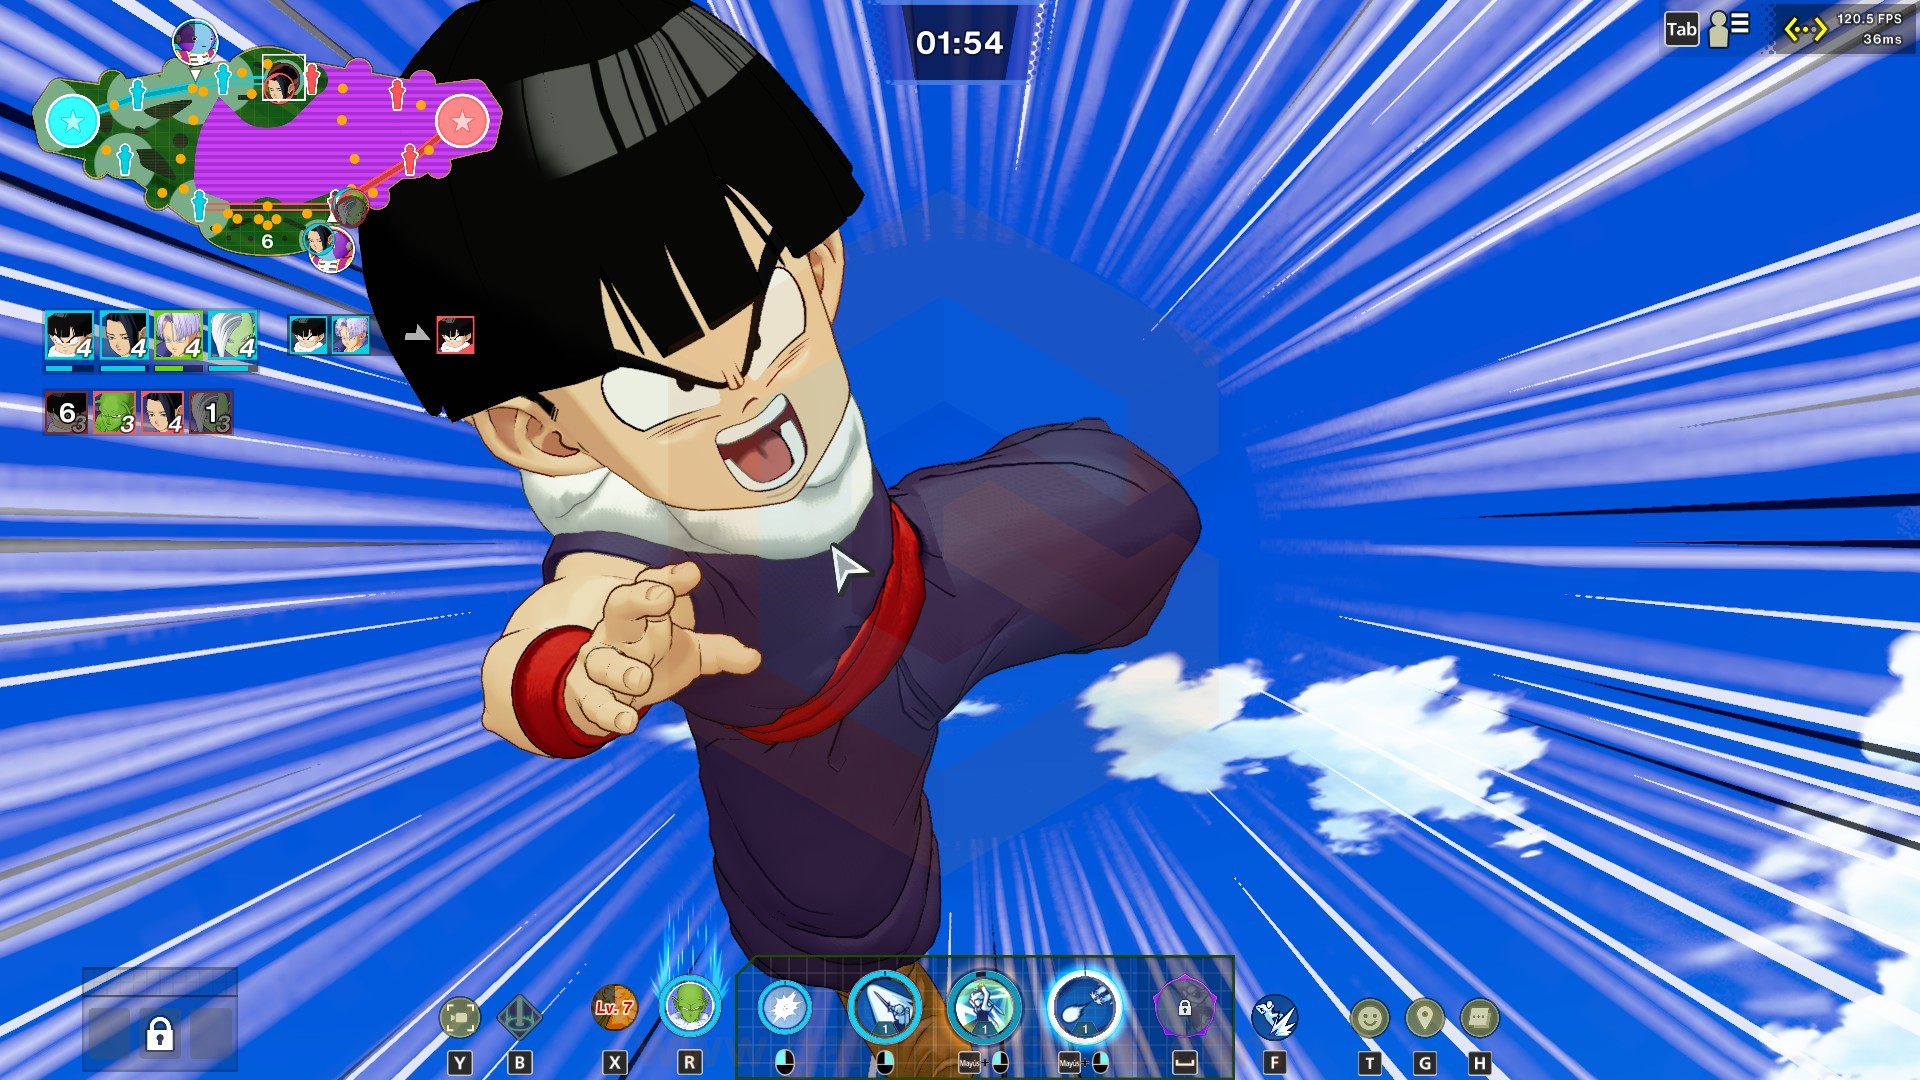Screen dimensions: 1920x1080
Task: Click the yellow network connection icon
Action: (1806, 30)
